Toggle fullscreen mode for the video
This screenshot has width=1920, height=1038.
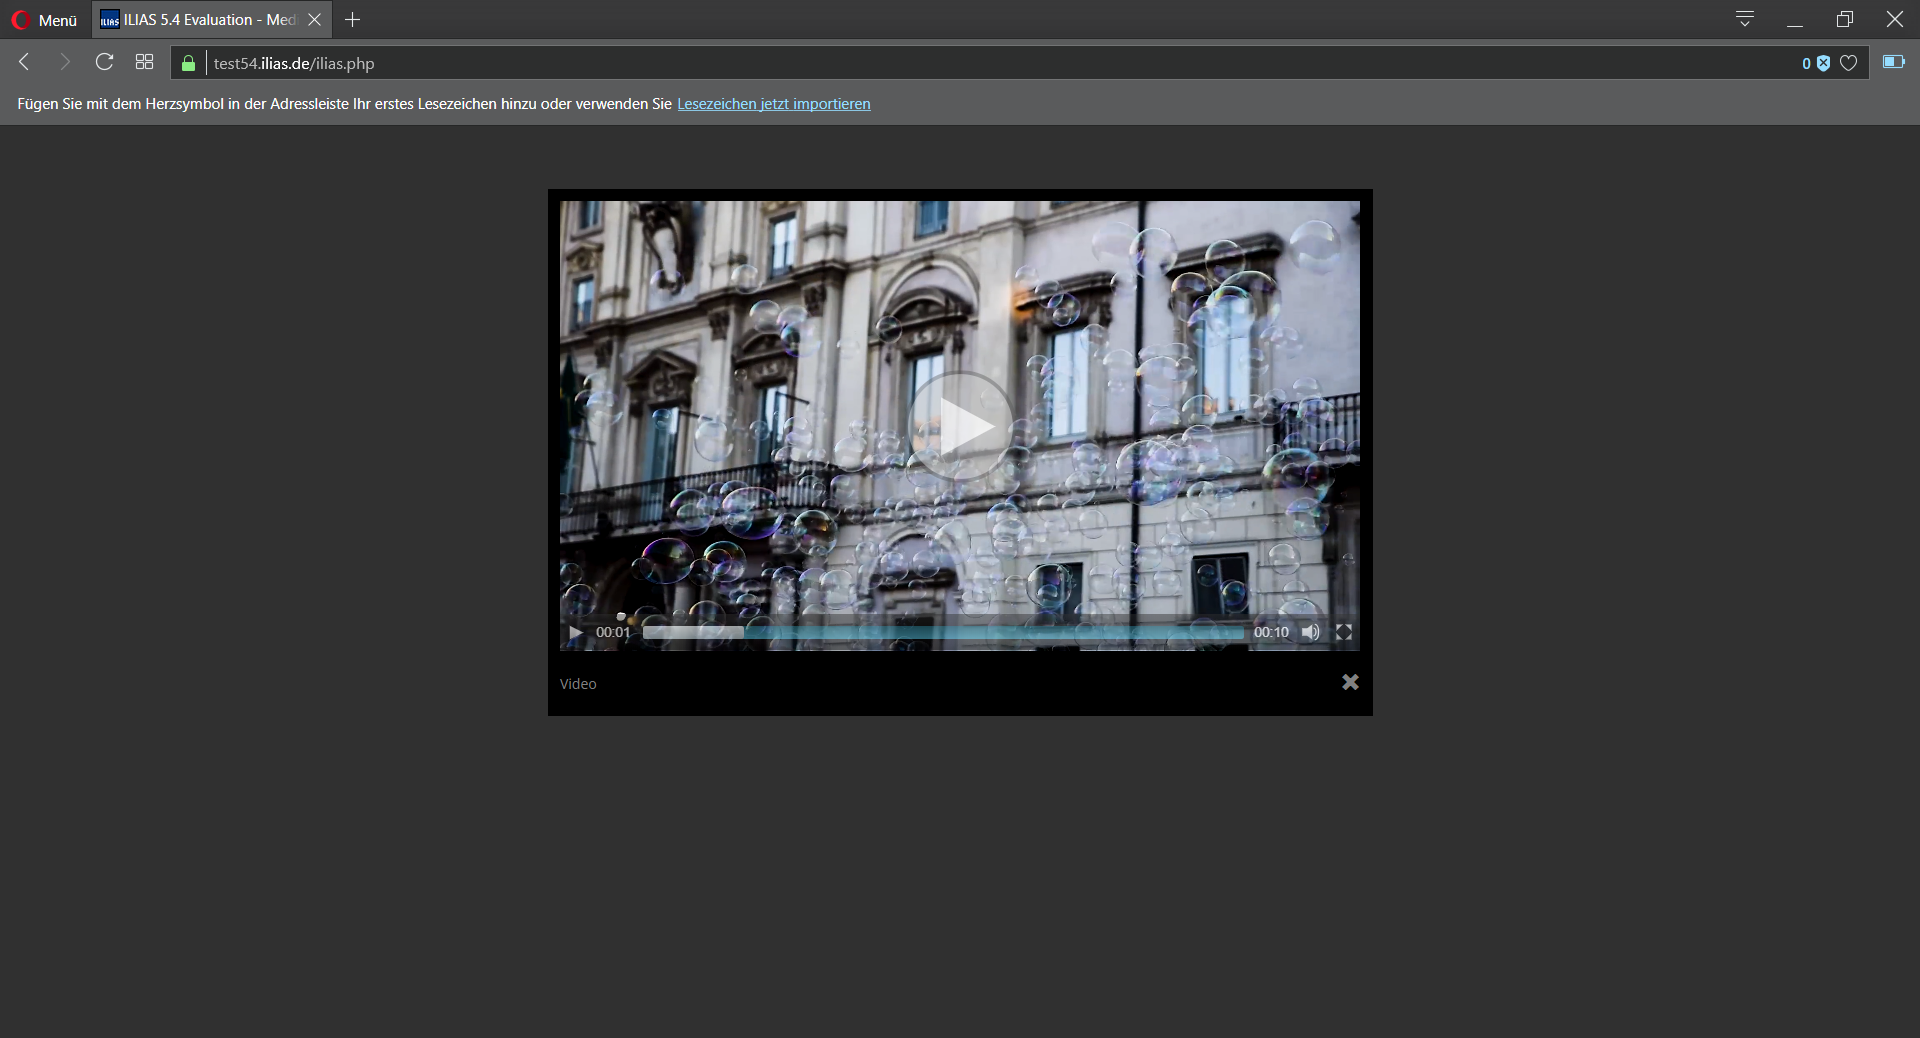1344,632
